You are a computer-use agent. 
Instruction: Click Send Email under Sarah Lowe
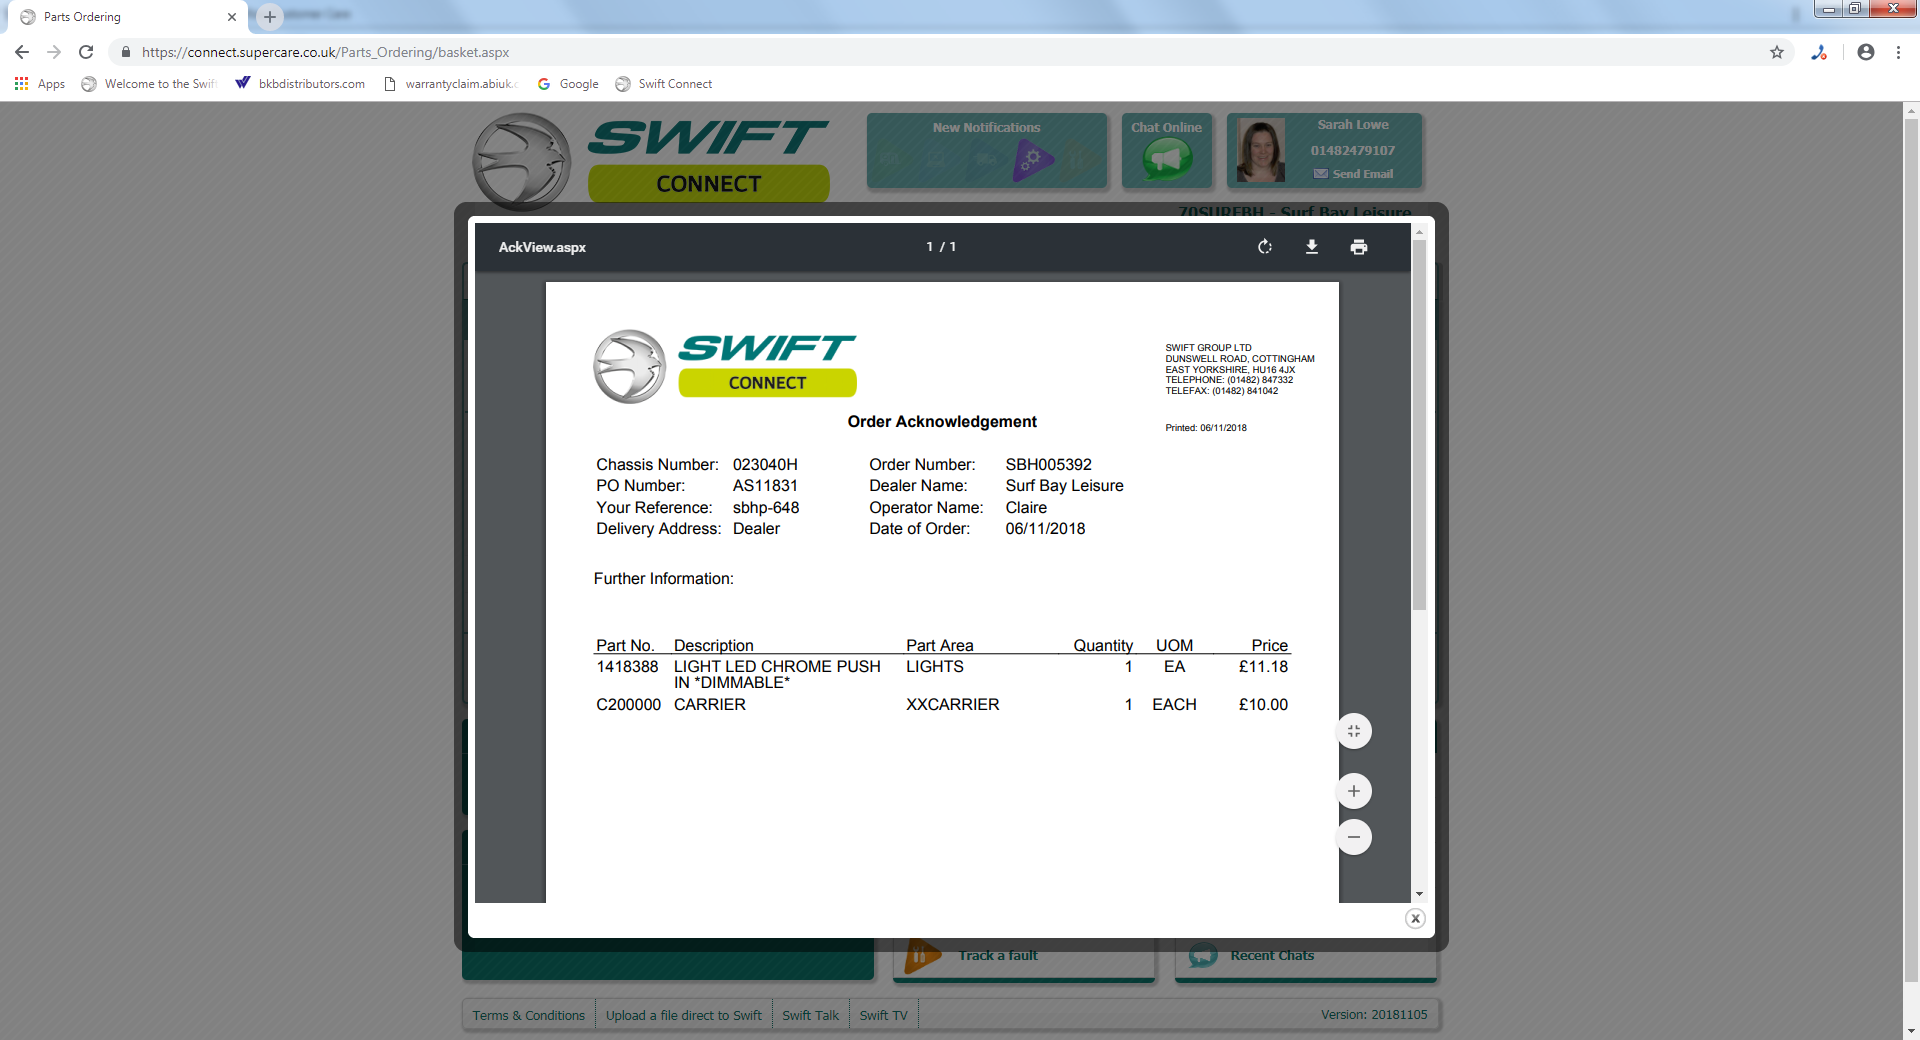(x=1353, y=174)
